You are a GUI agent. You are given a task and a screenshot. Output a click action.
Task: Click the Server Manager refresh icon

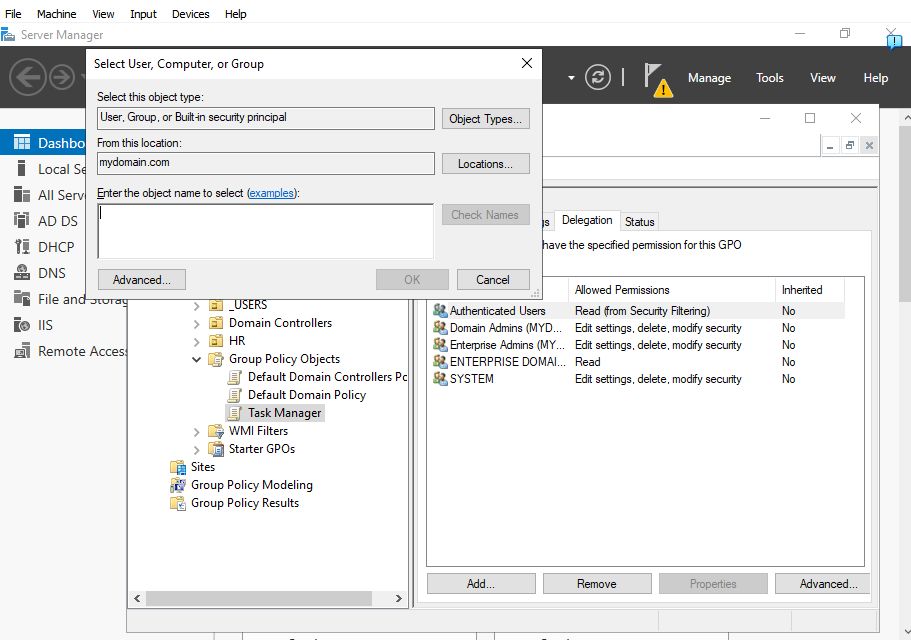(597, 77)
